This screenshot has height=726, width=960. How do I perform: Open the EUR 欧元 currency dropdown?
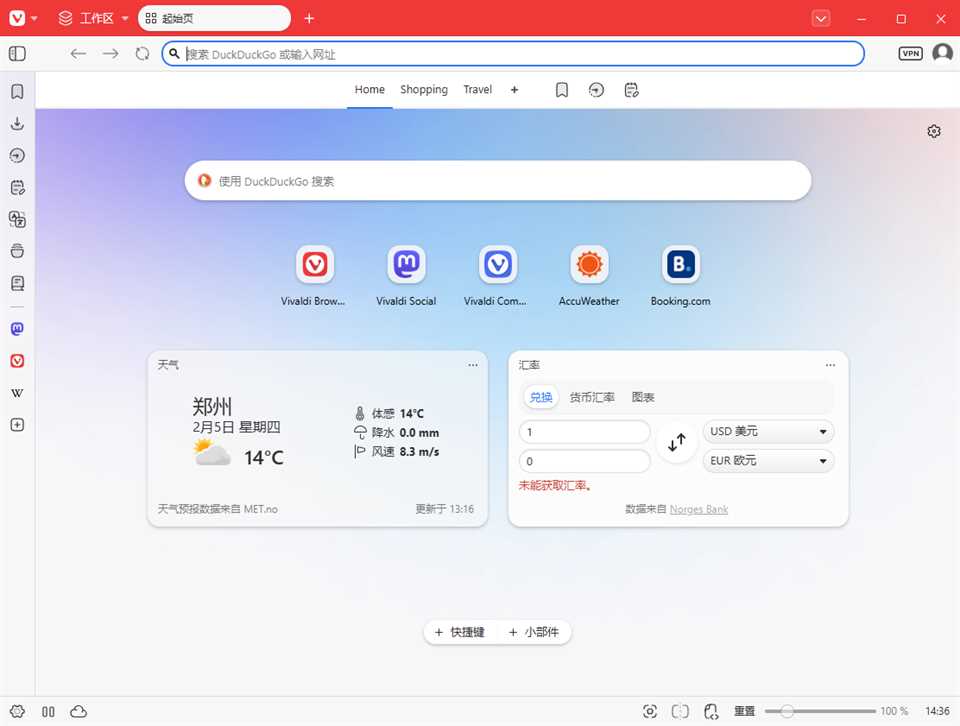(x=768, y=460)
